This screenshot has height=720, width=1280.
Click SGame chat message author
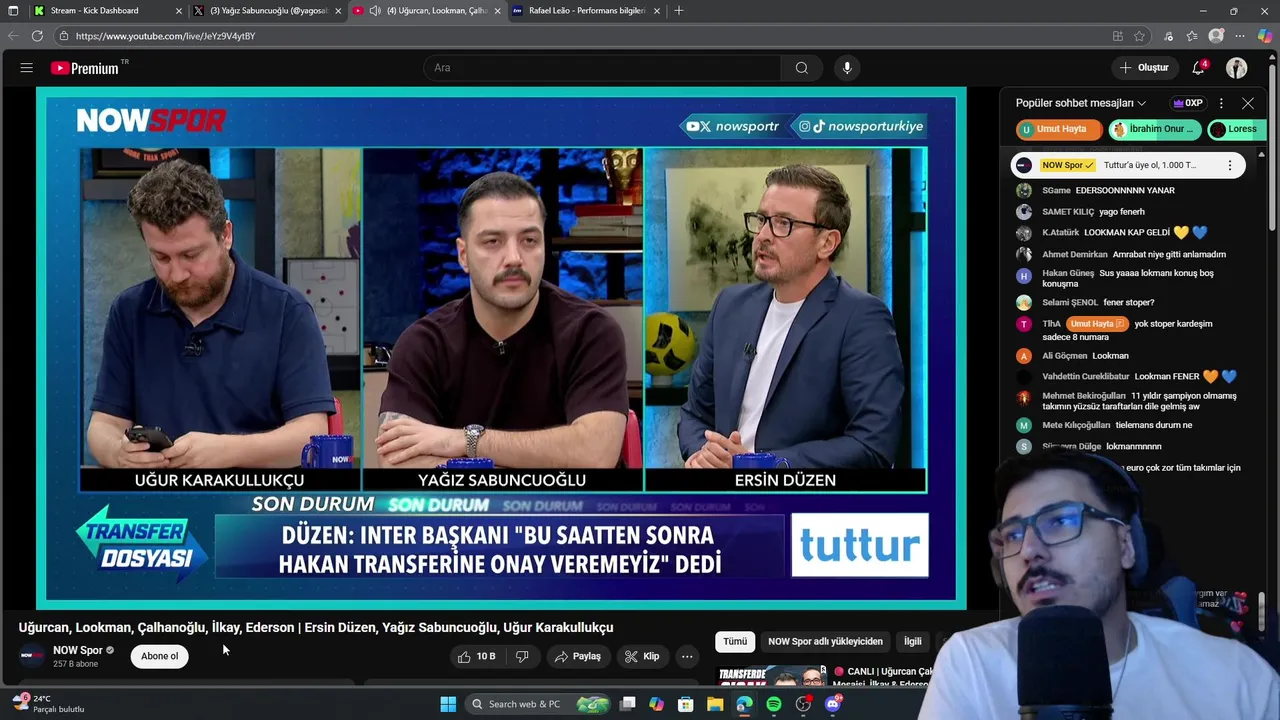tap(1056, 190)
